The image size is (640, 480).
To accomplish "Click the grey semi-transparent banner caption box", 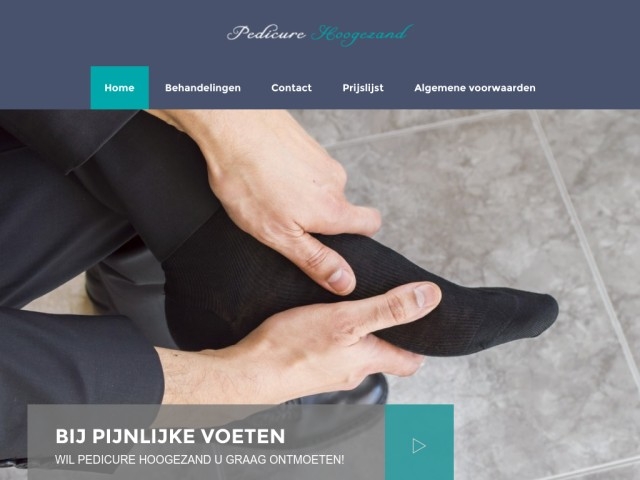I will 206,442.
